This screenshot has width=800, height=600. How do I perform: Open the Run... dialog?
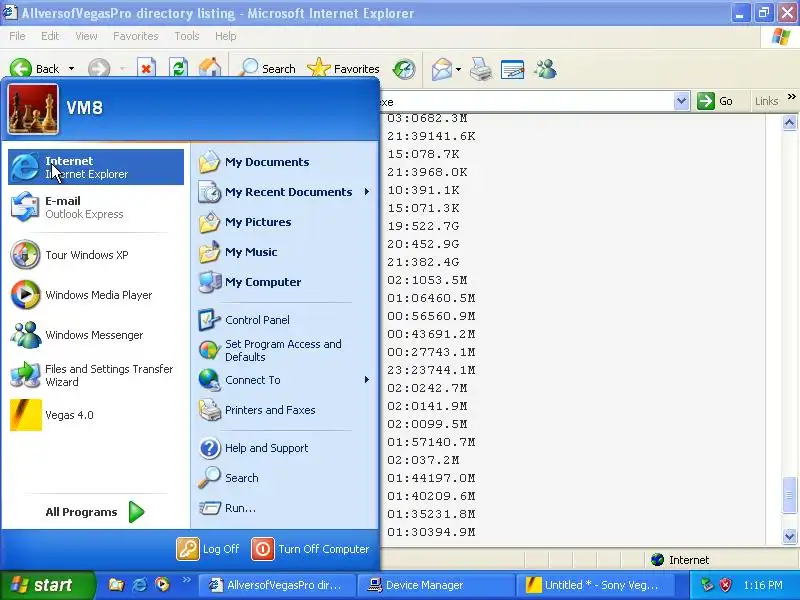(x=284, y=508)
